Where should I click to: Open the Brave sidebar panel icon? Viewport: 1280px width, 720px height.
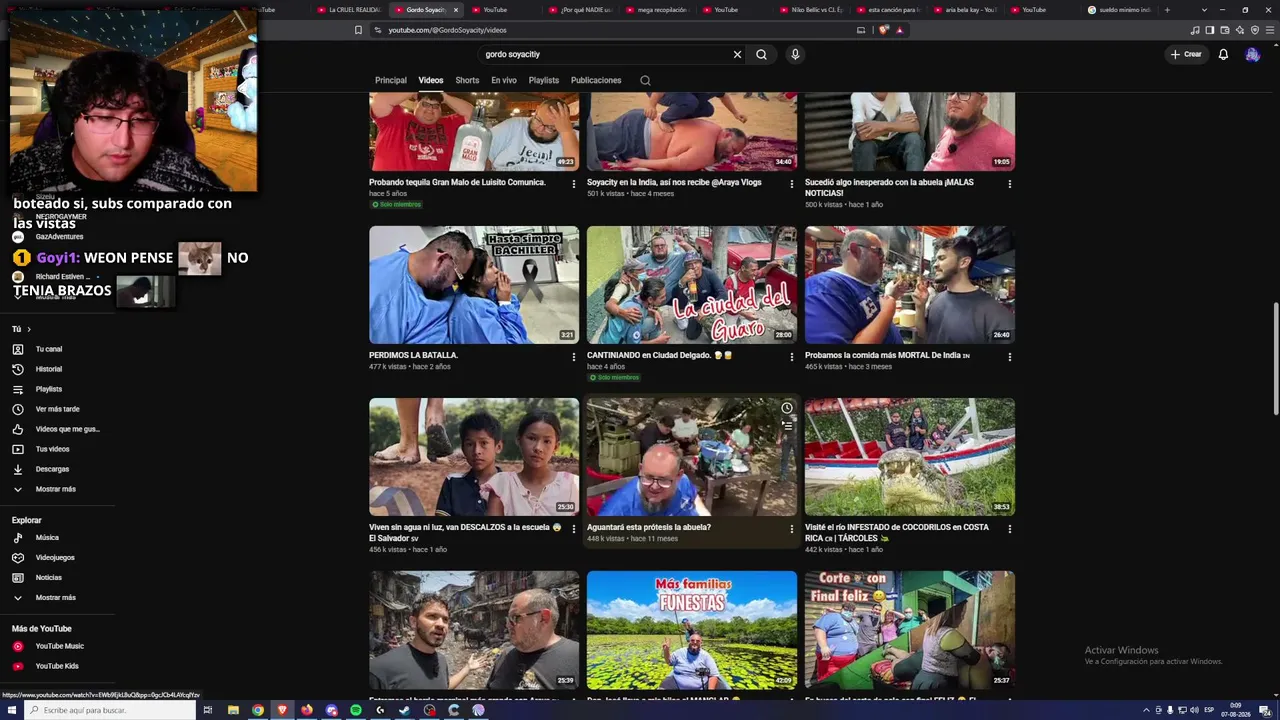[x=1210, y=30]
